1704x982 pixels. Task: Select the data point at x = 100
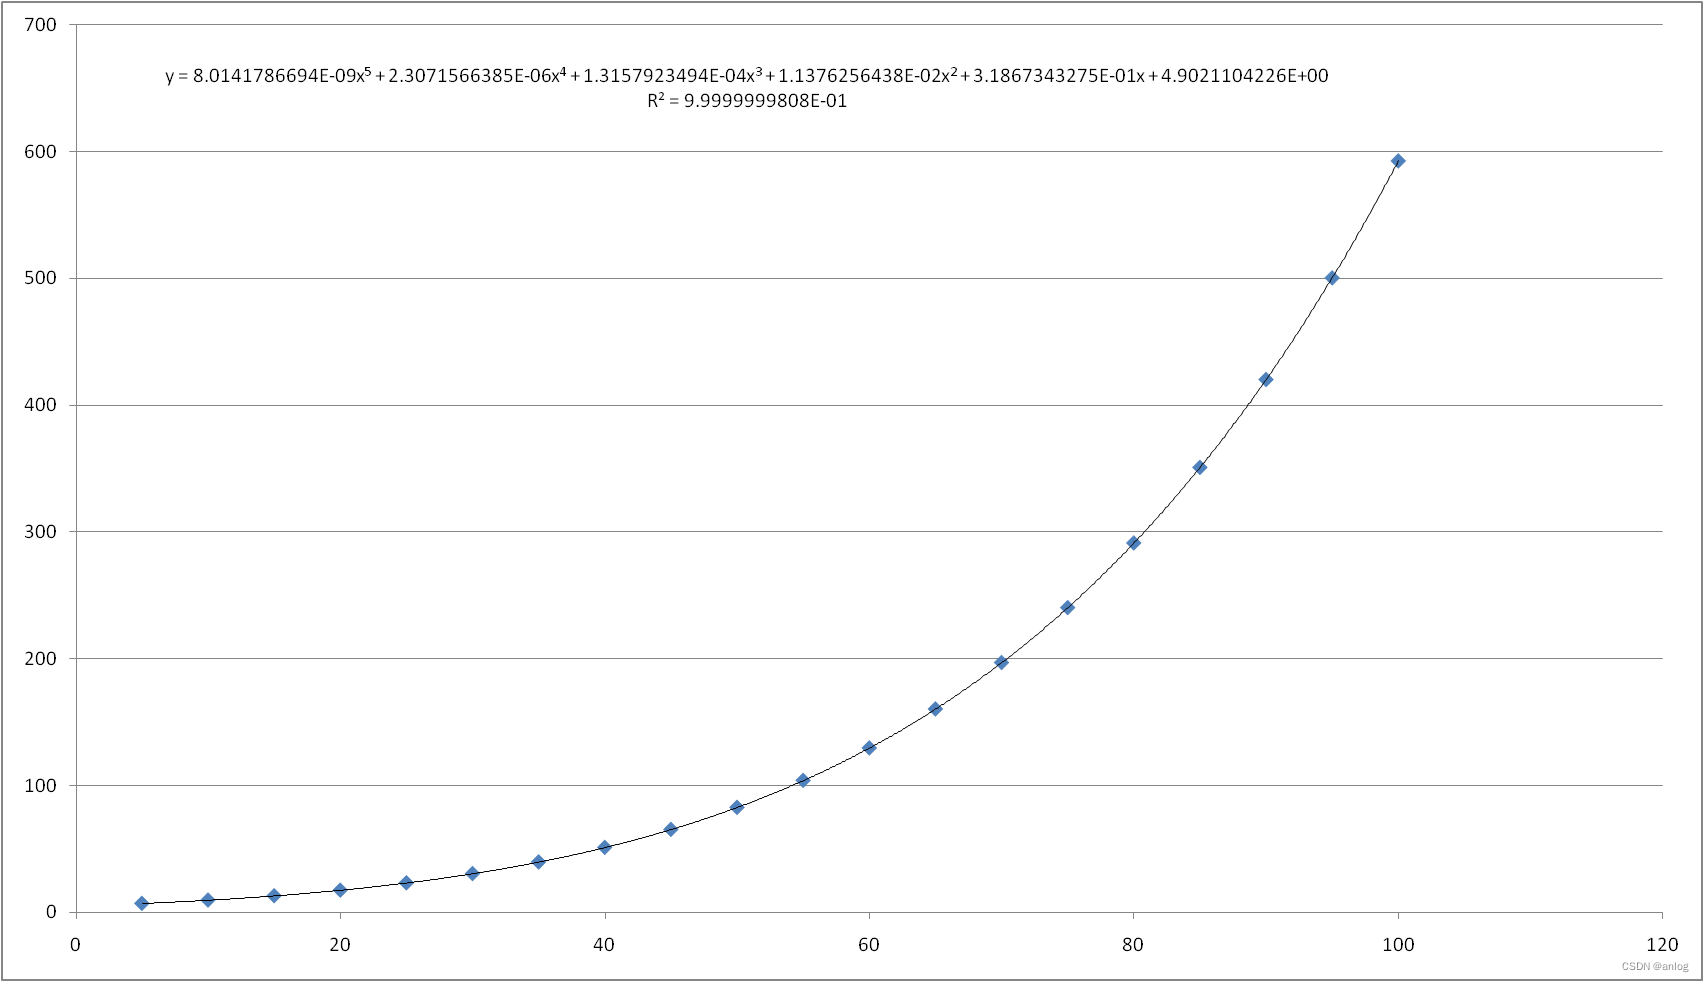[1398, 161]
